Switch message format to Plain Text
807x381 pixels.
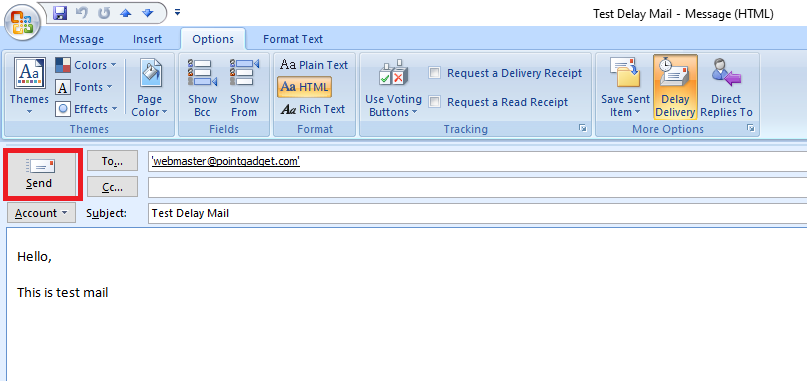coord(314,65)
